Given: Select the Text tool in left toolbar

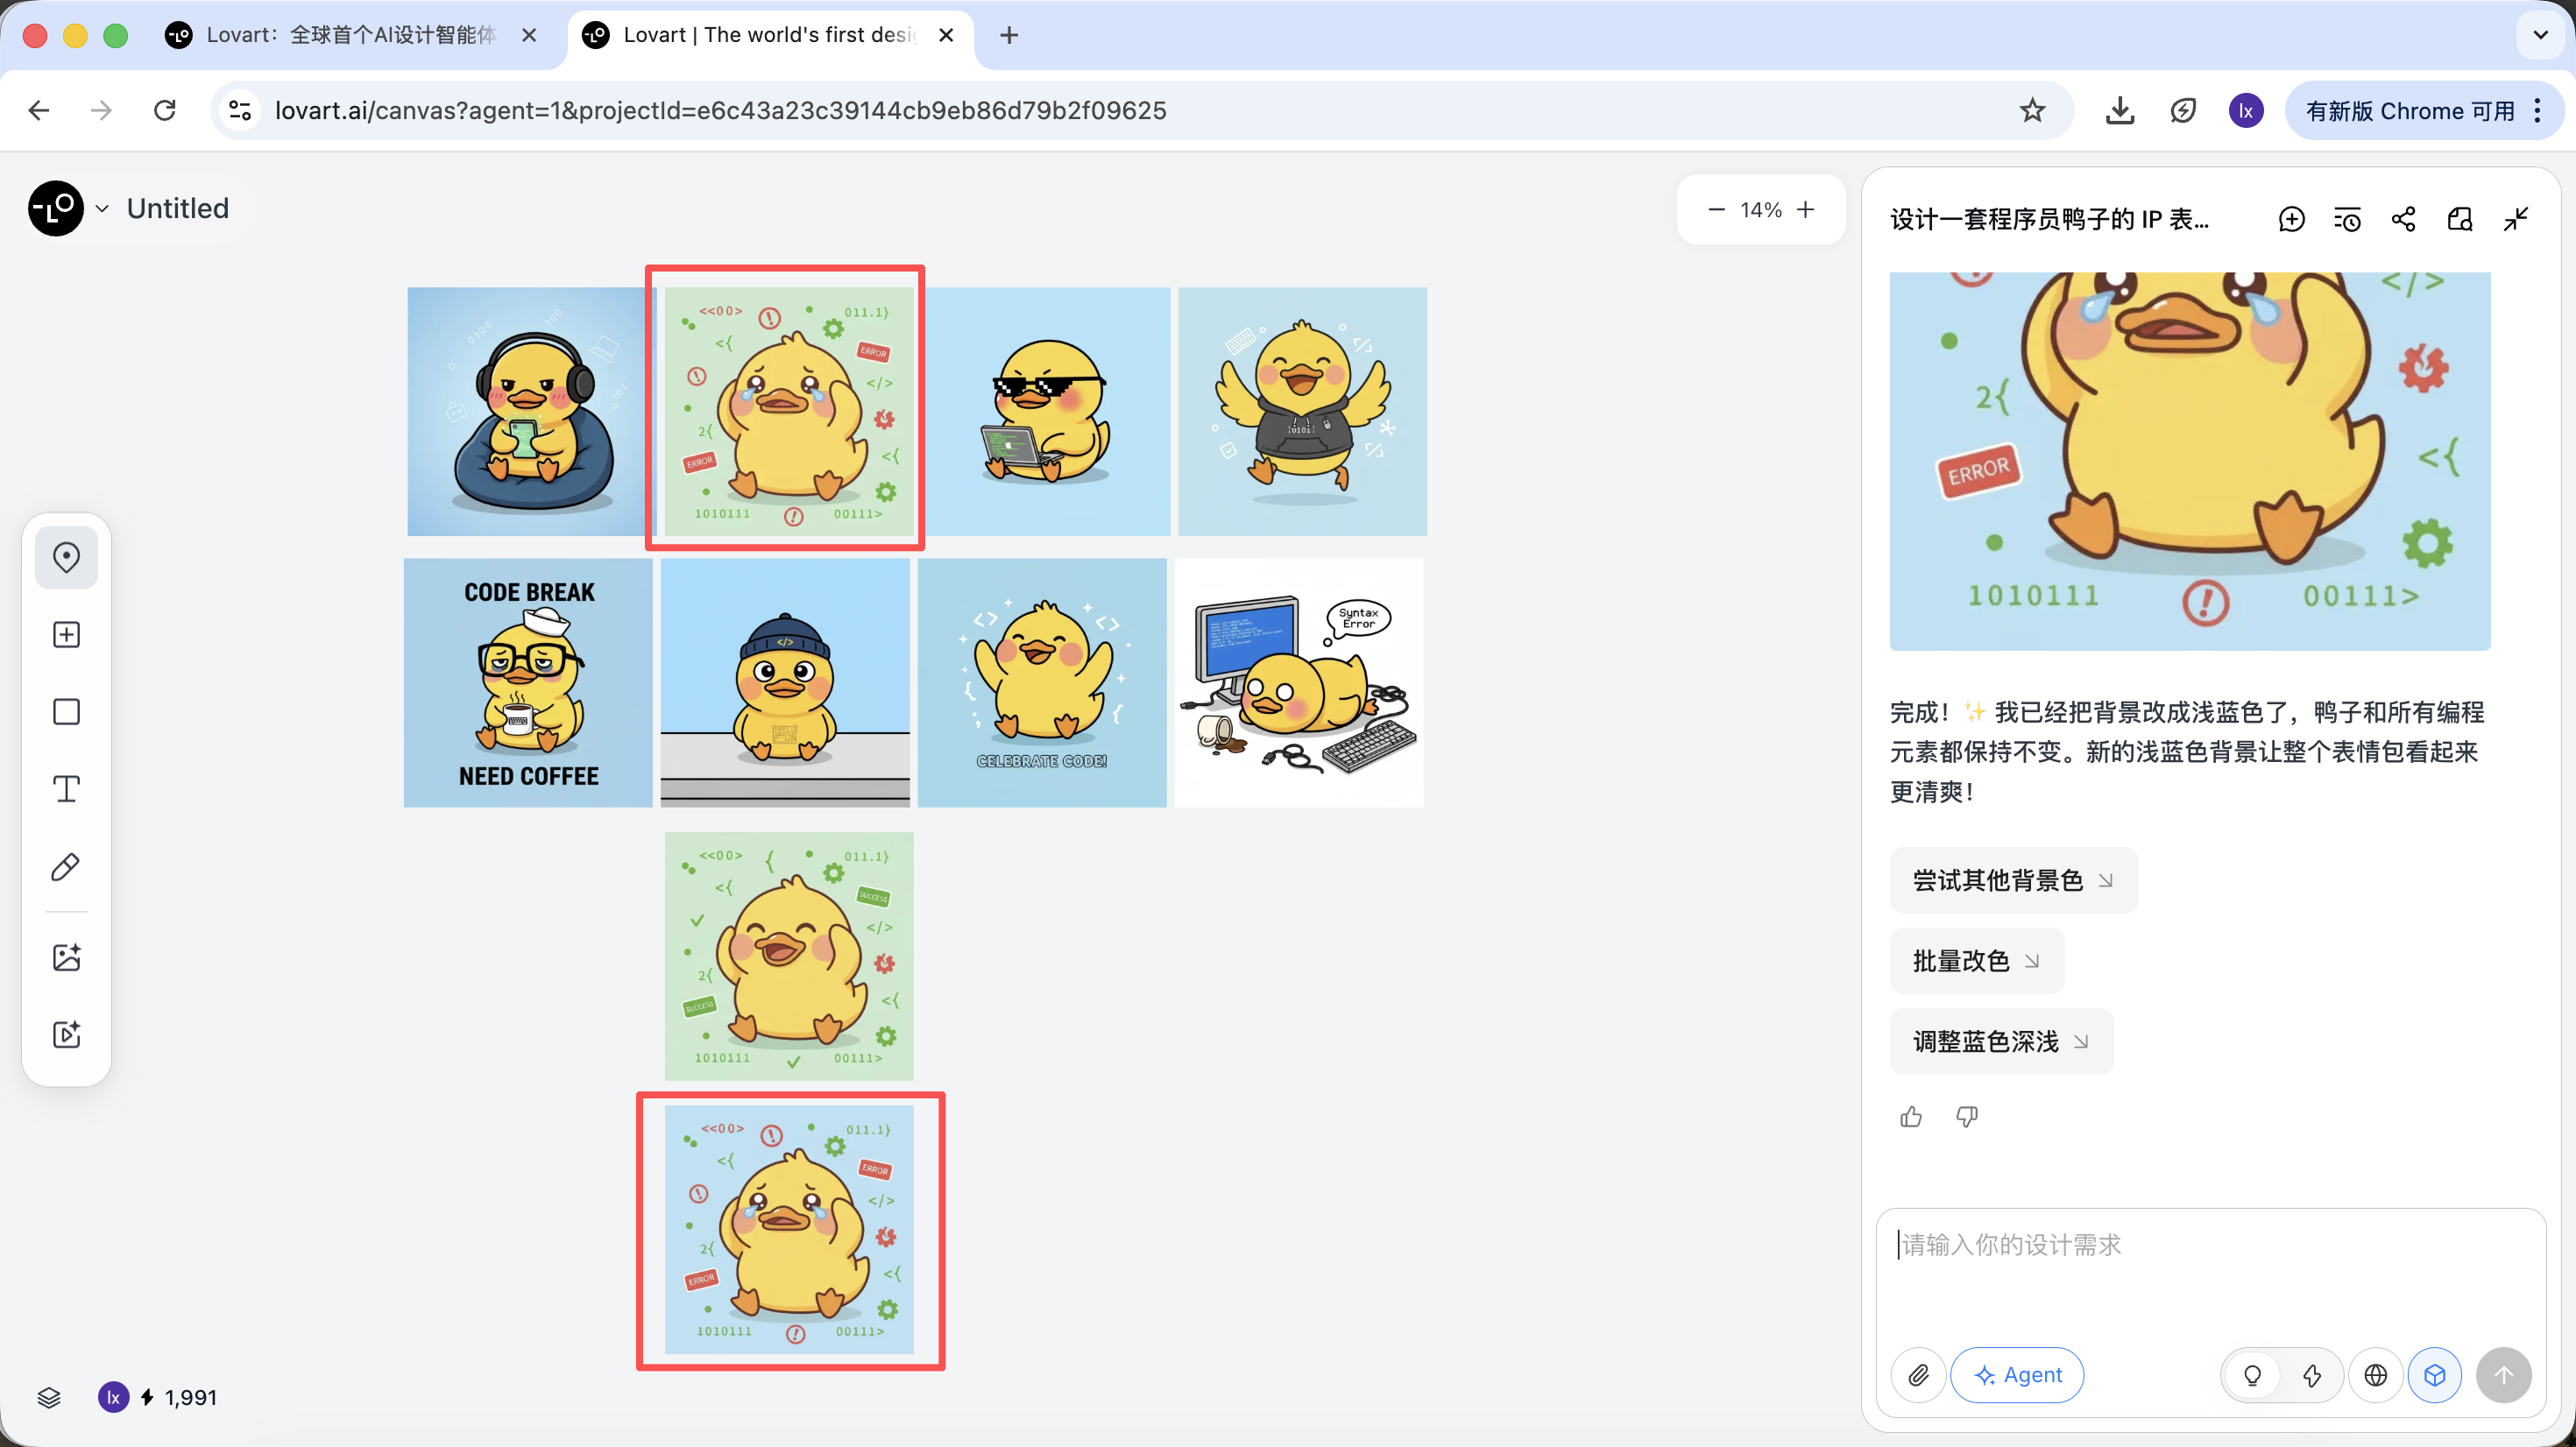Looking at the screenshot, I should pos(66,790).
